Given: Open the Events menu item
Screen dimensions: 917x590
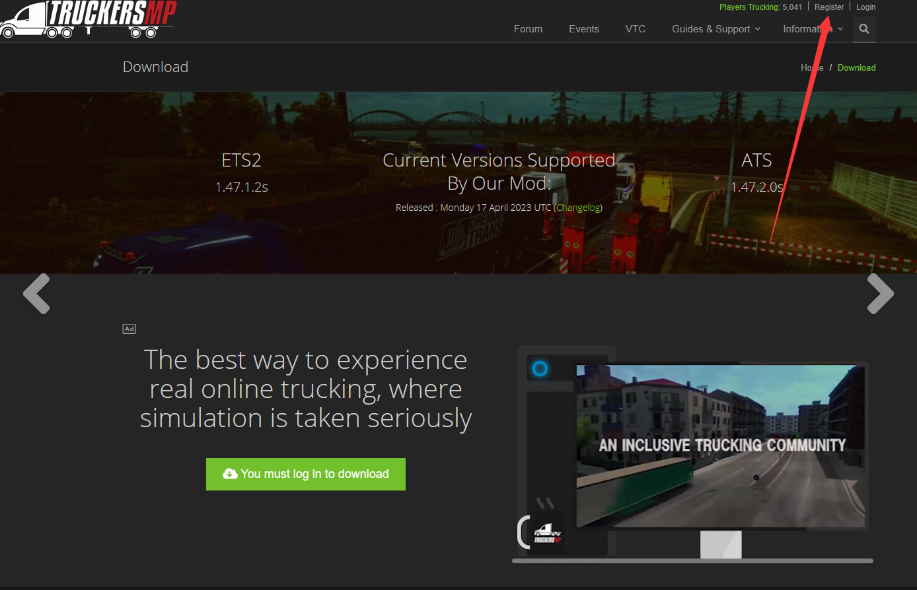Looking at the screenshot, I should (584, 29).
